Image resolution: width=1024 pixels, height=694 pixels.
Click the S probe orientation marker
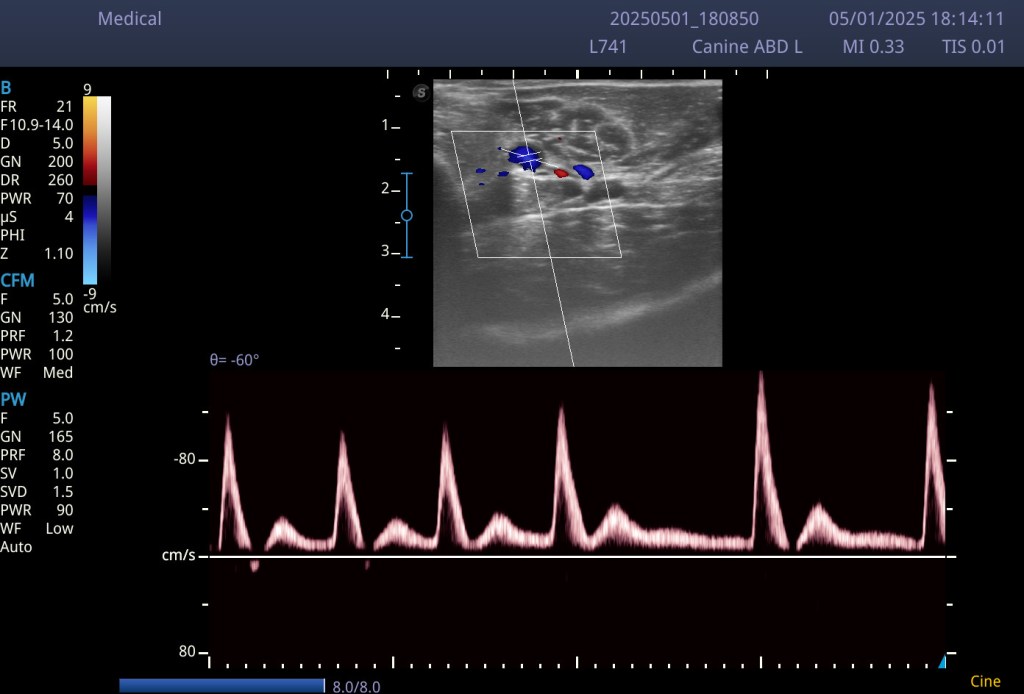click(x=421, y=93)
